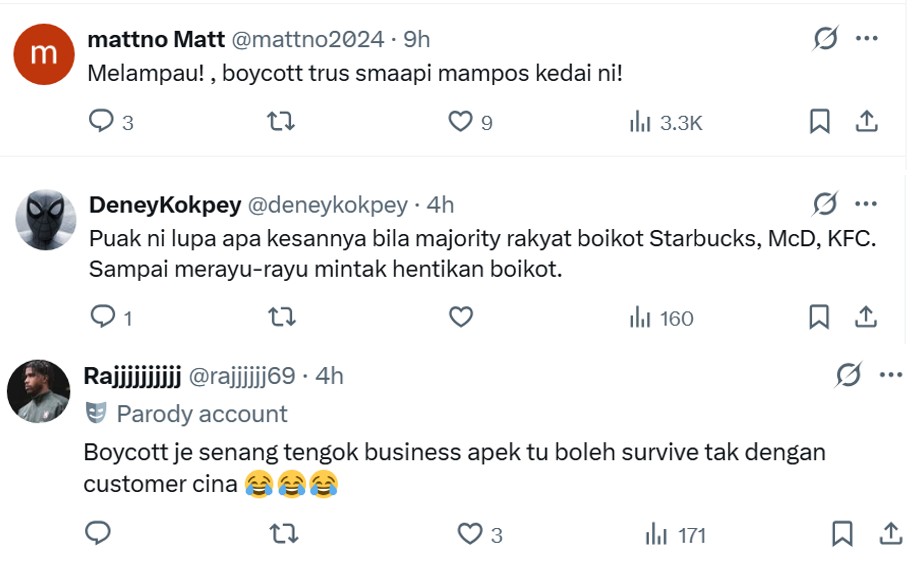The image size is (916, 568).
Task: Open DeneyKokpey's profile picture
Action: (x=45, y=220)
